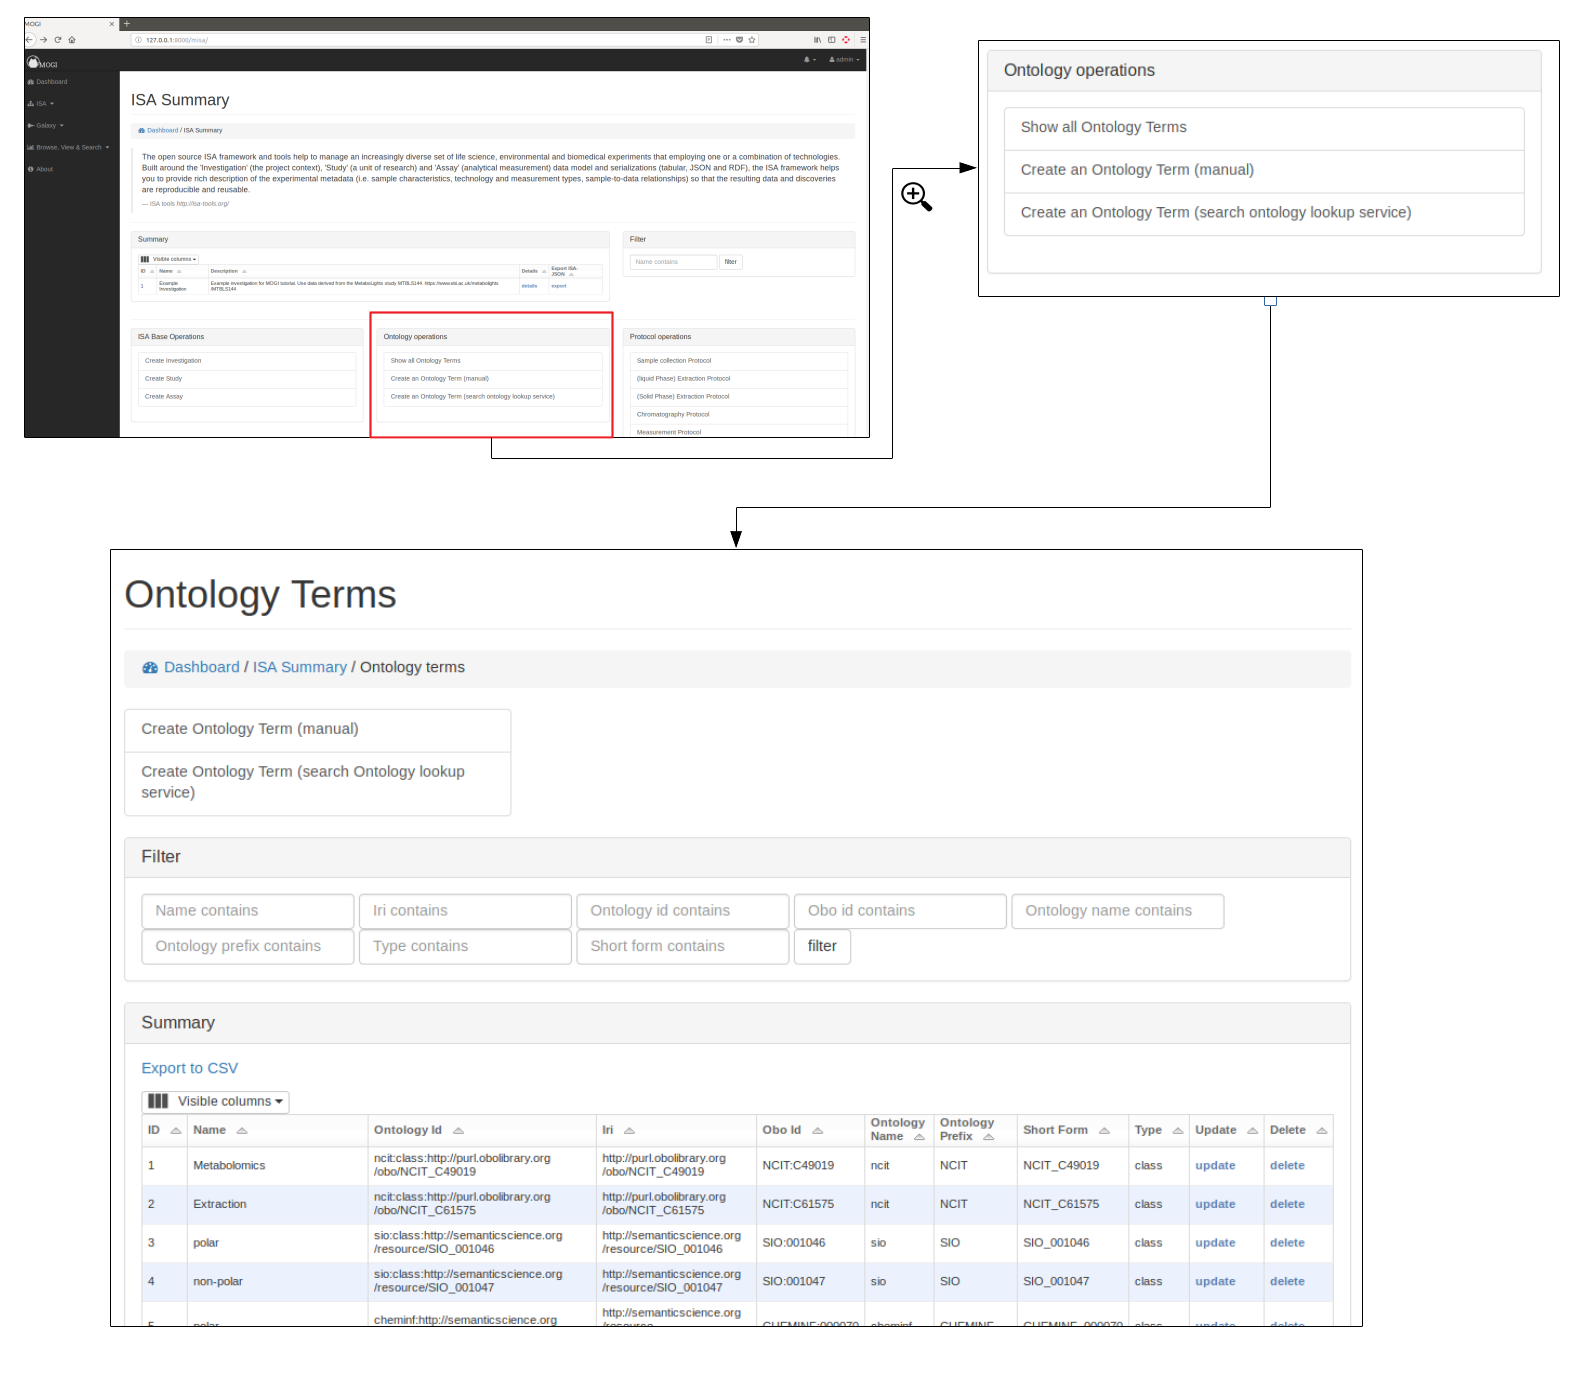This screenshot has width=1588, height=1393.
Task: Save page to Pocket icon
Action: (739, 40)
